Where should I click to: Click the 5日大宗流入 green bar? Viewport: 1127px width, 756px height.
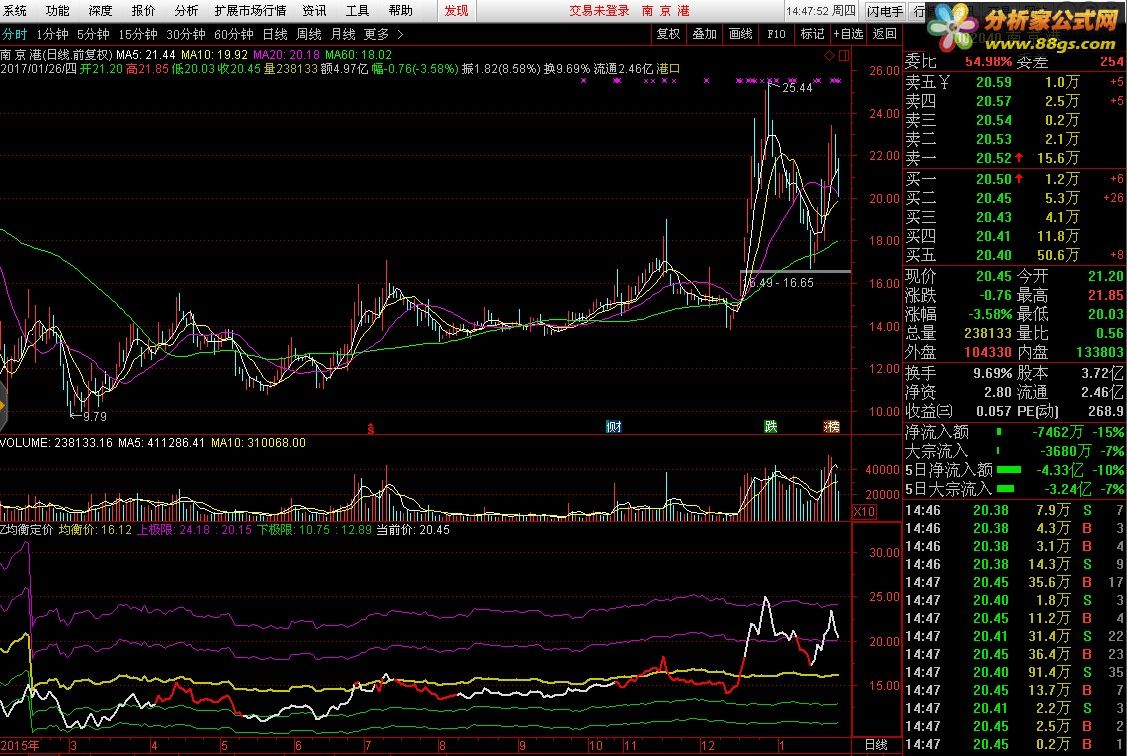1006,489
